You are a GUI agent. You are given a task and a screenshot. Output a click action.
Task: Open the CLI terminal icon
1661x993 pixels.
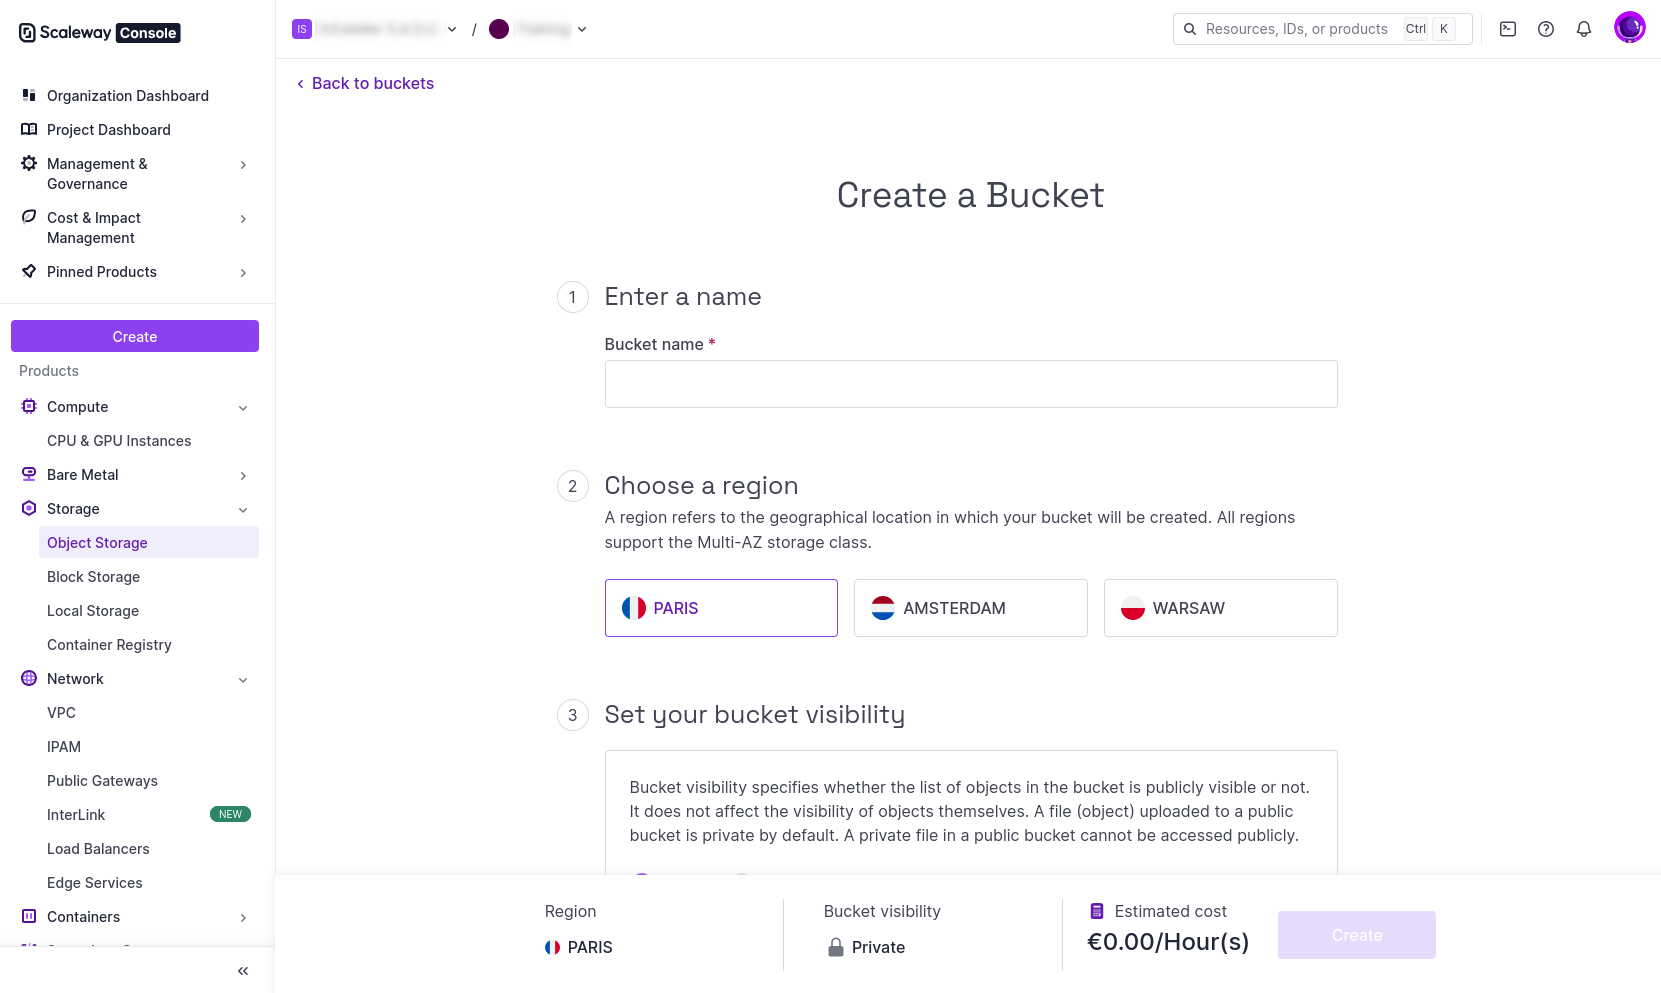point(1507,29)
